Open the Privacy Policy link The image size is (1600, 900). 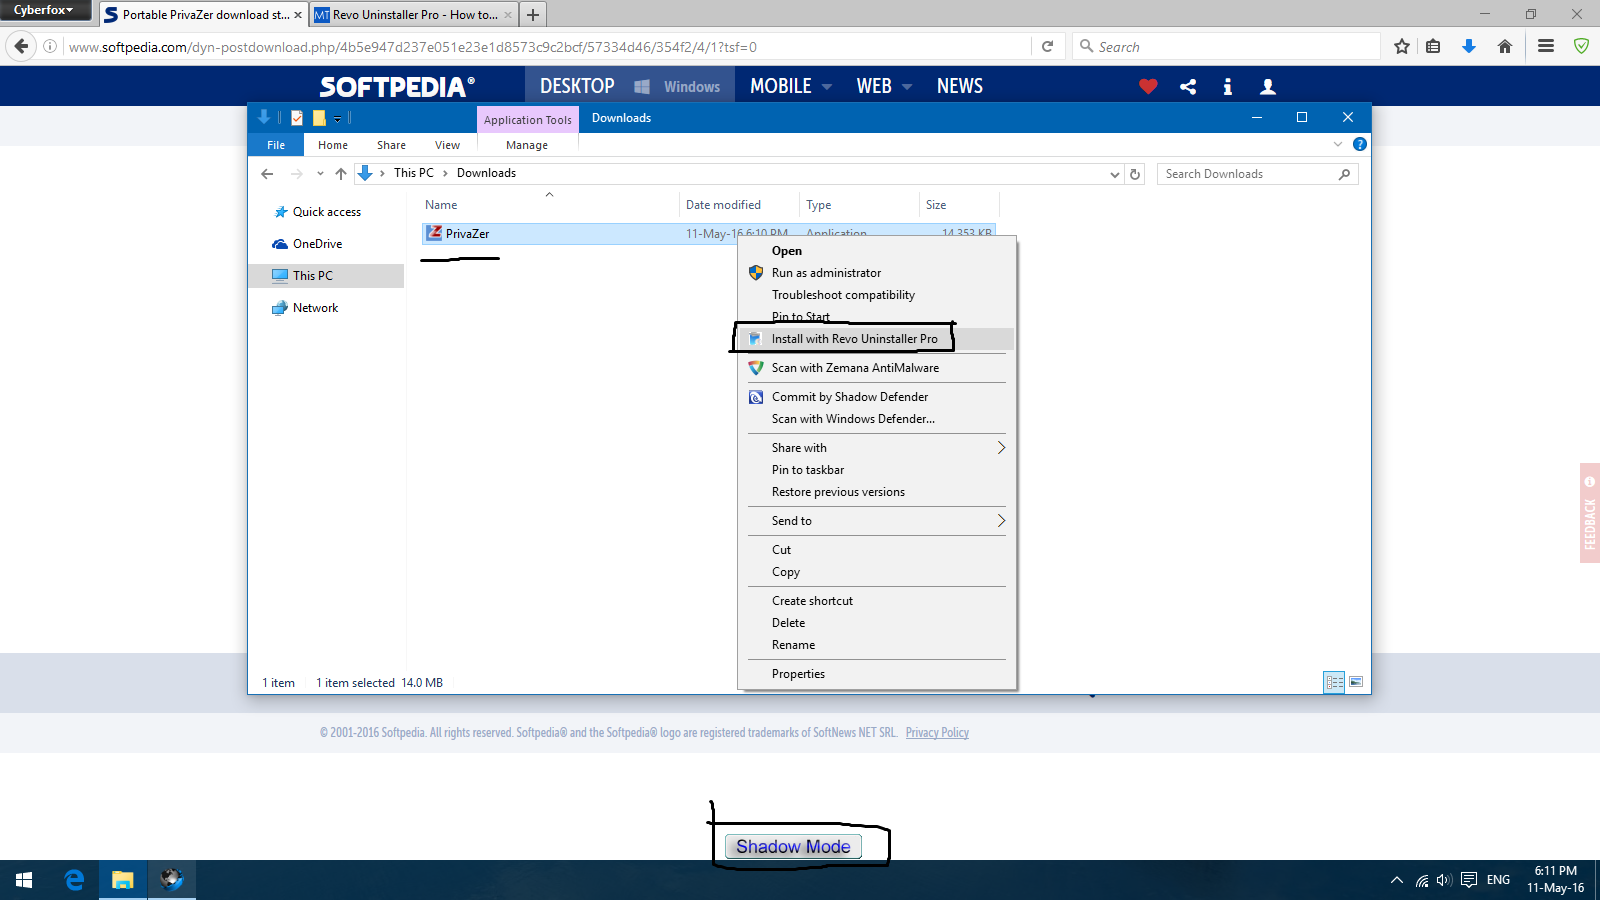pos(937,733)
